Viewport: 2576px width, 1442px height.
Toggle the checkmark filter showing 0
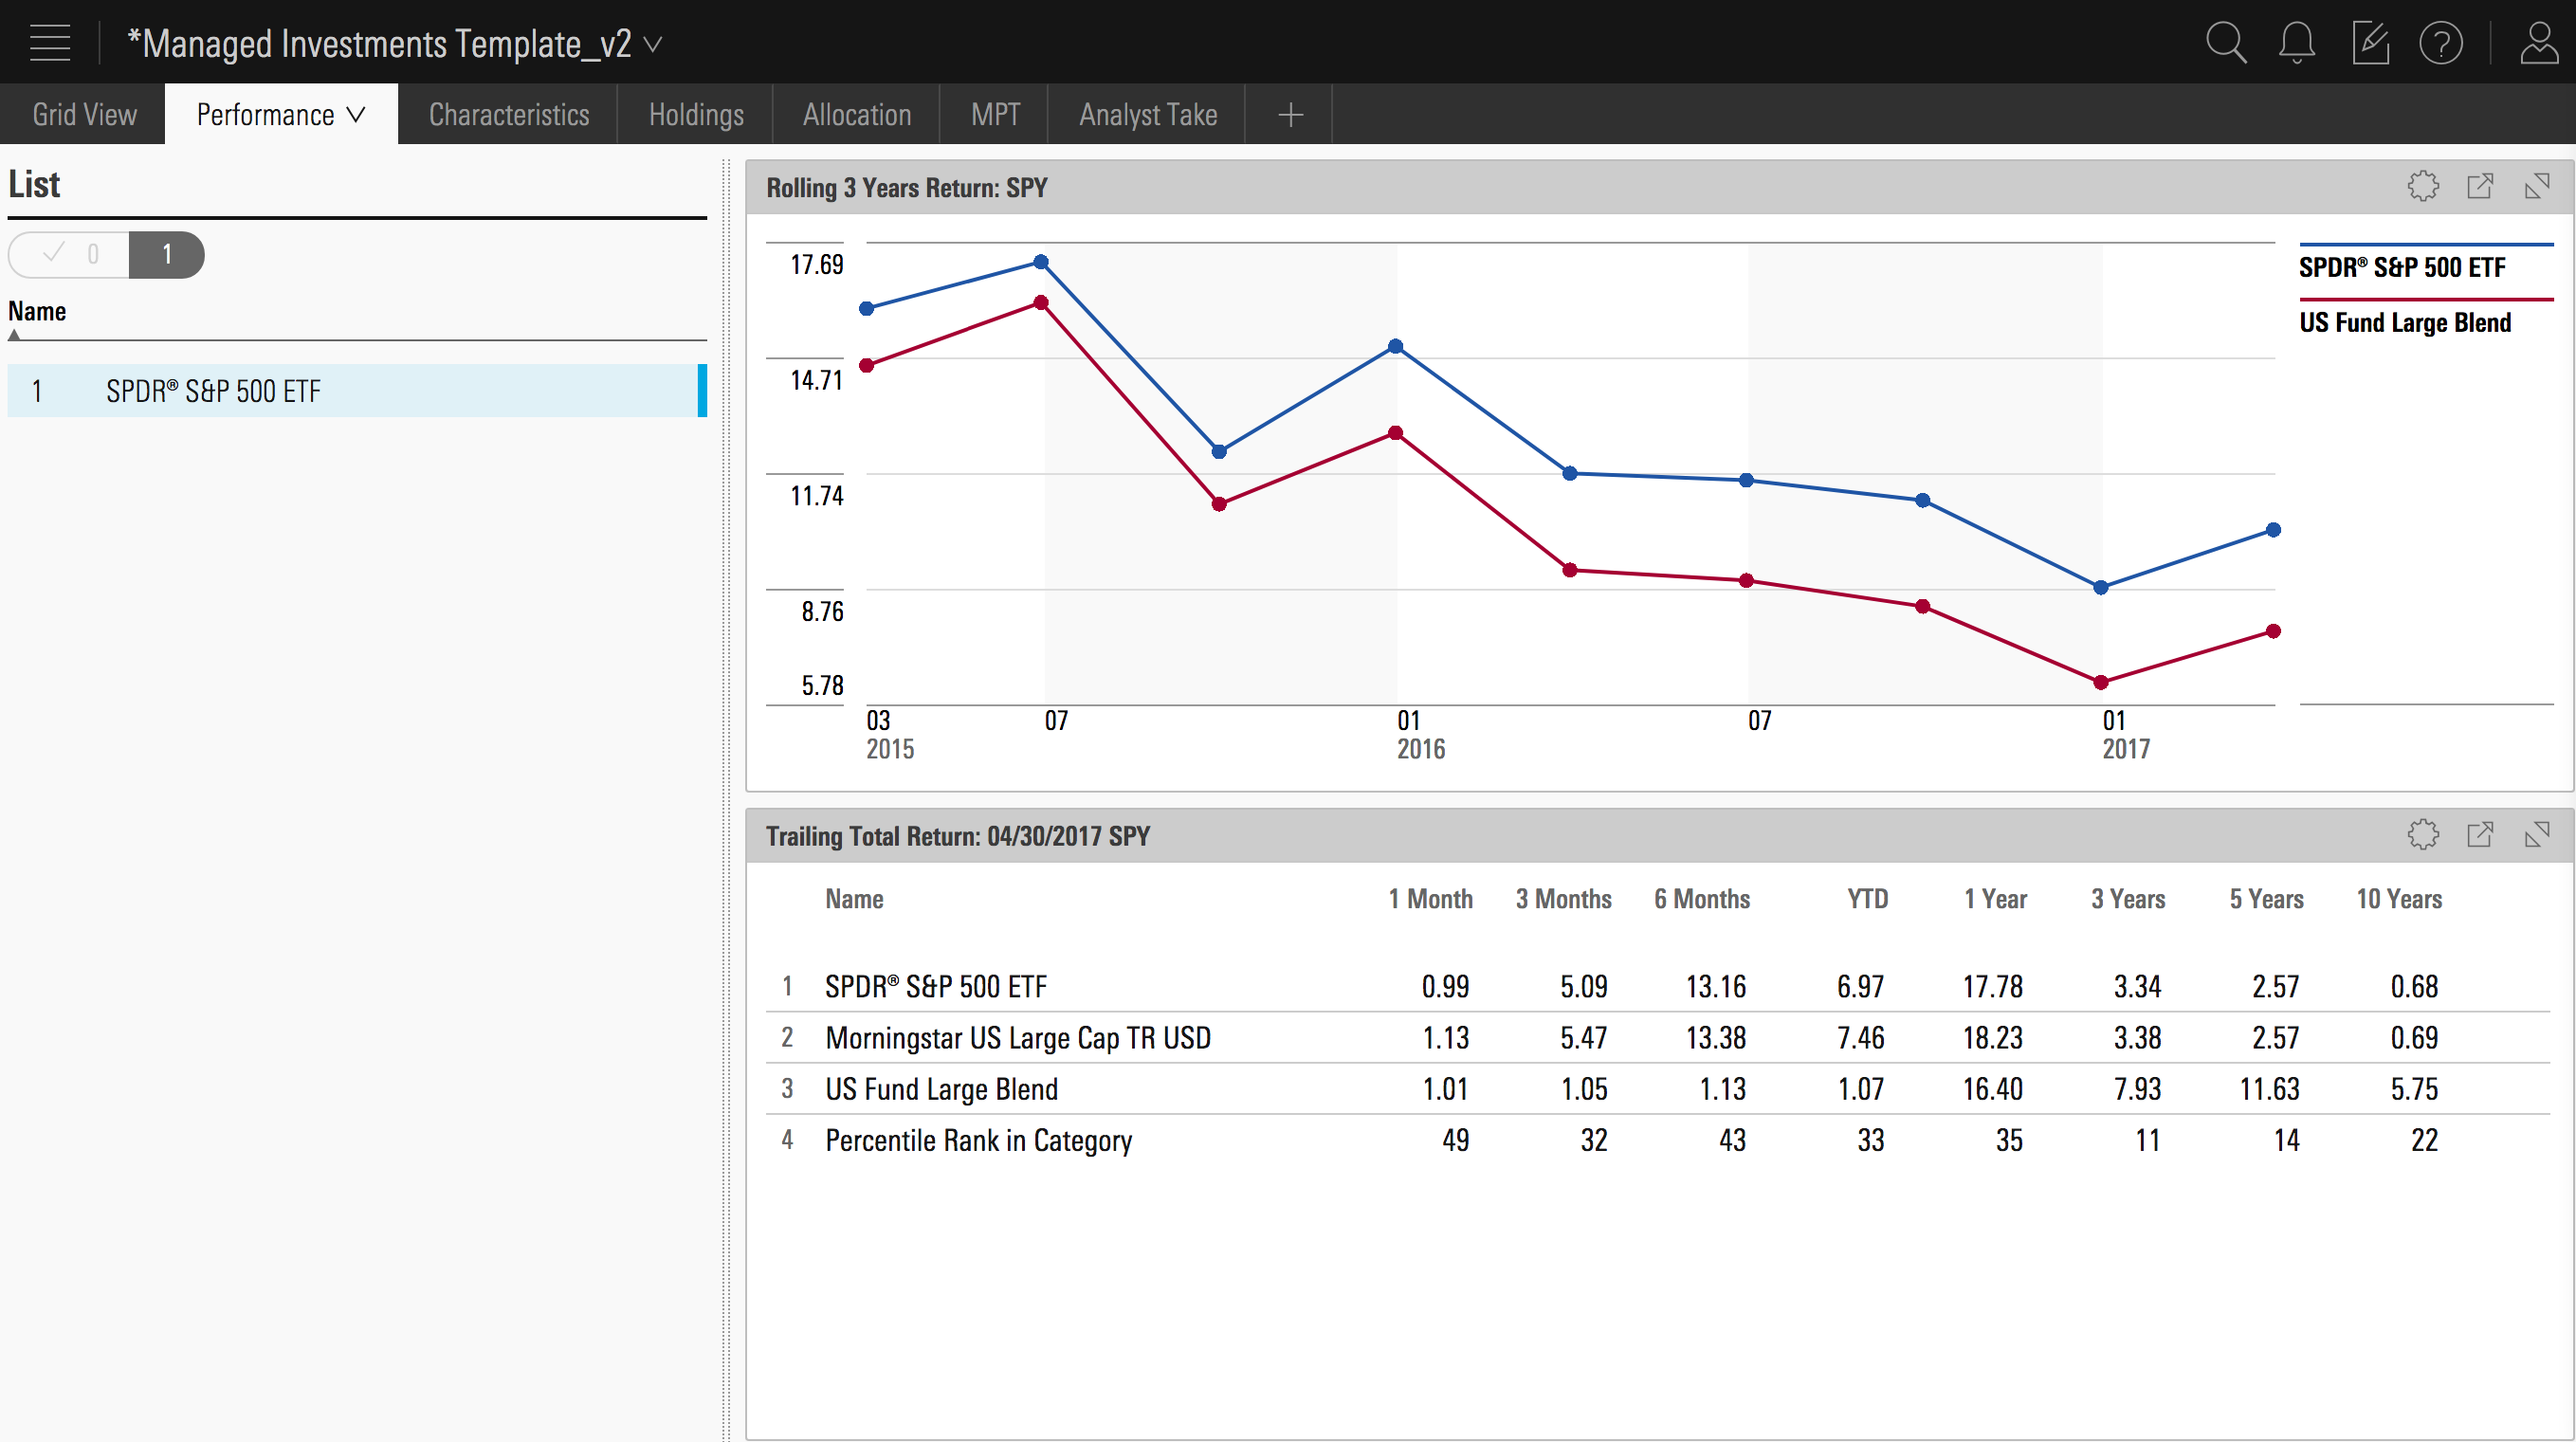(x=70, y=254)
